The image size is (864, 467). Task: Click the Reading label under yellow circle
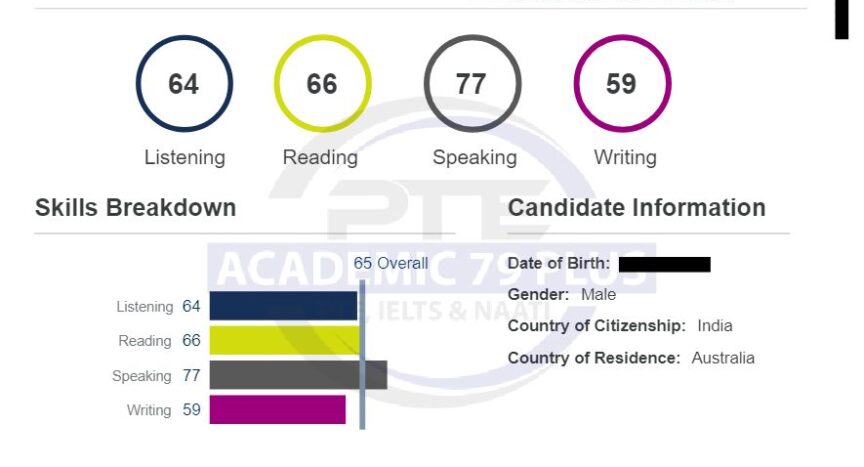click(x=320, y=158)
